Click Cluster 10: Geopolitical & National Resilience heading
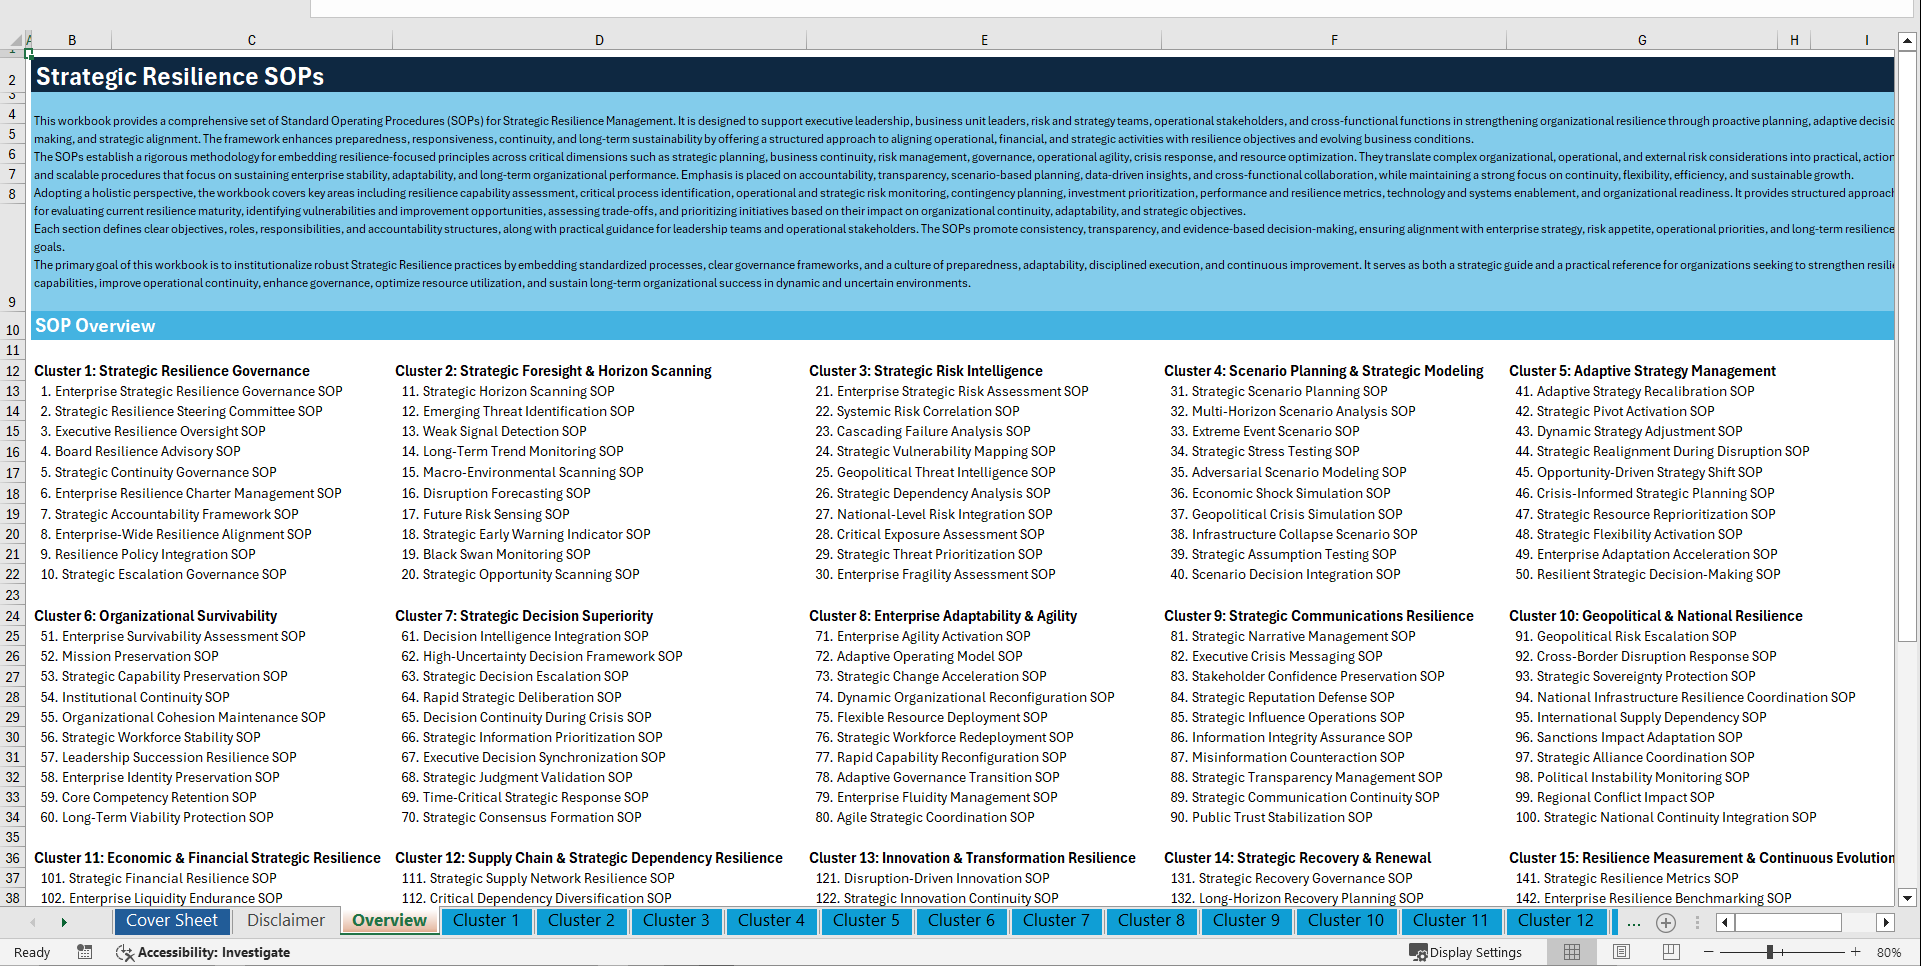The width and height of the screenshot is (1921, 966). pos(1656,616)
